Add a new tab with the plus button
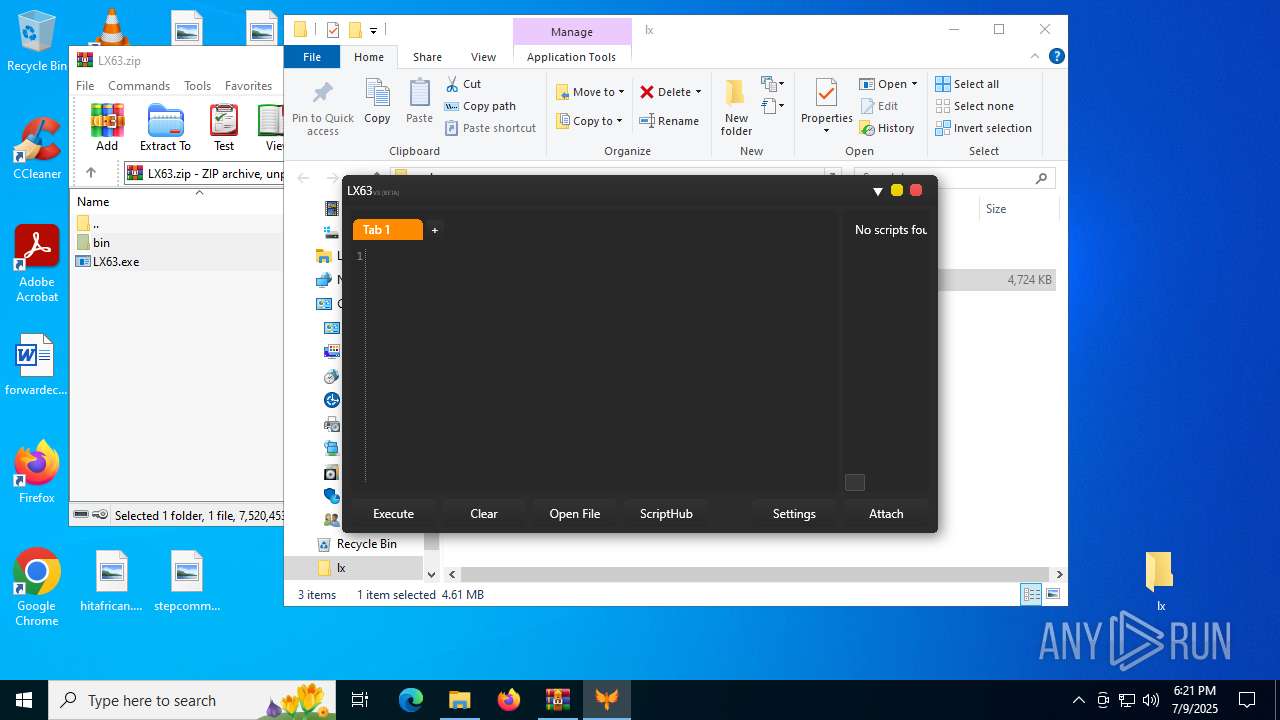The height and width of the screenshot is (720, 1280). (435, 230)
